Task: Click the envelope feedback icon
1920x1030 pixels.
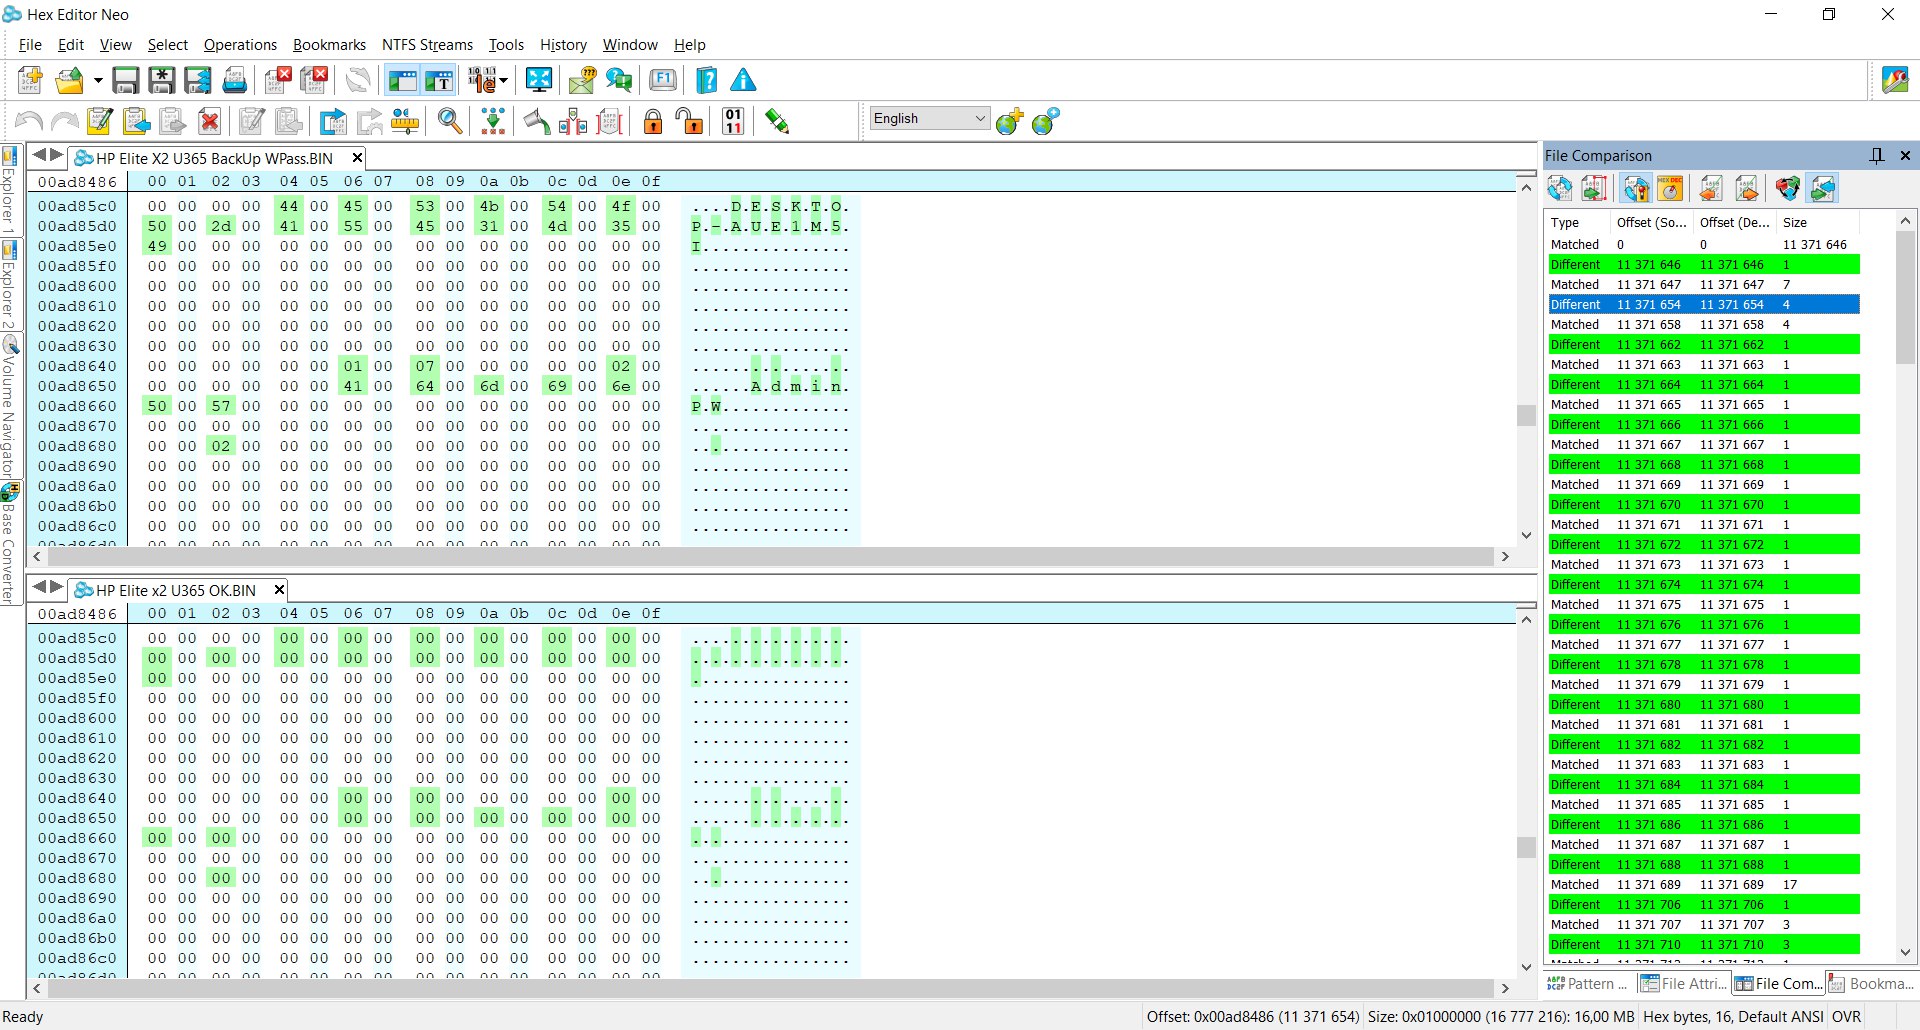Action: [582, 80]
